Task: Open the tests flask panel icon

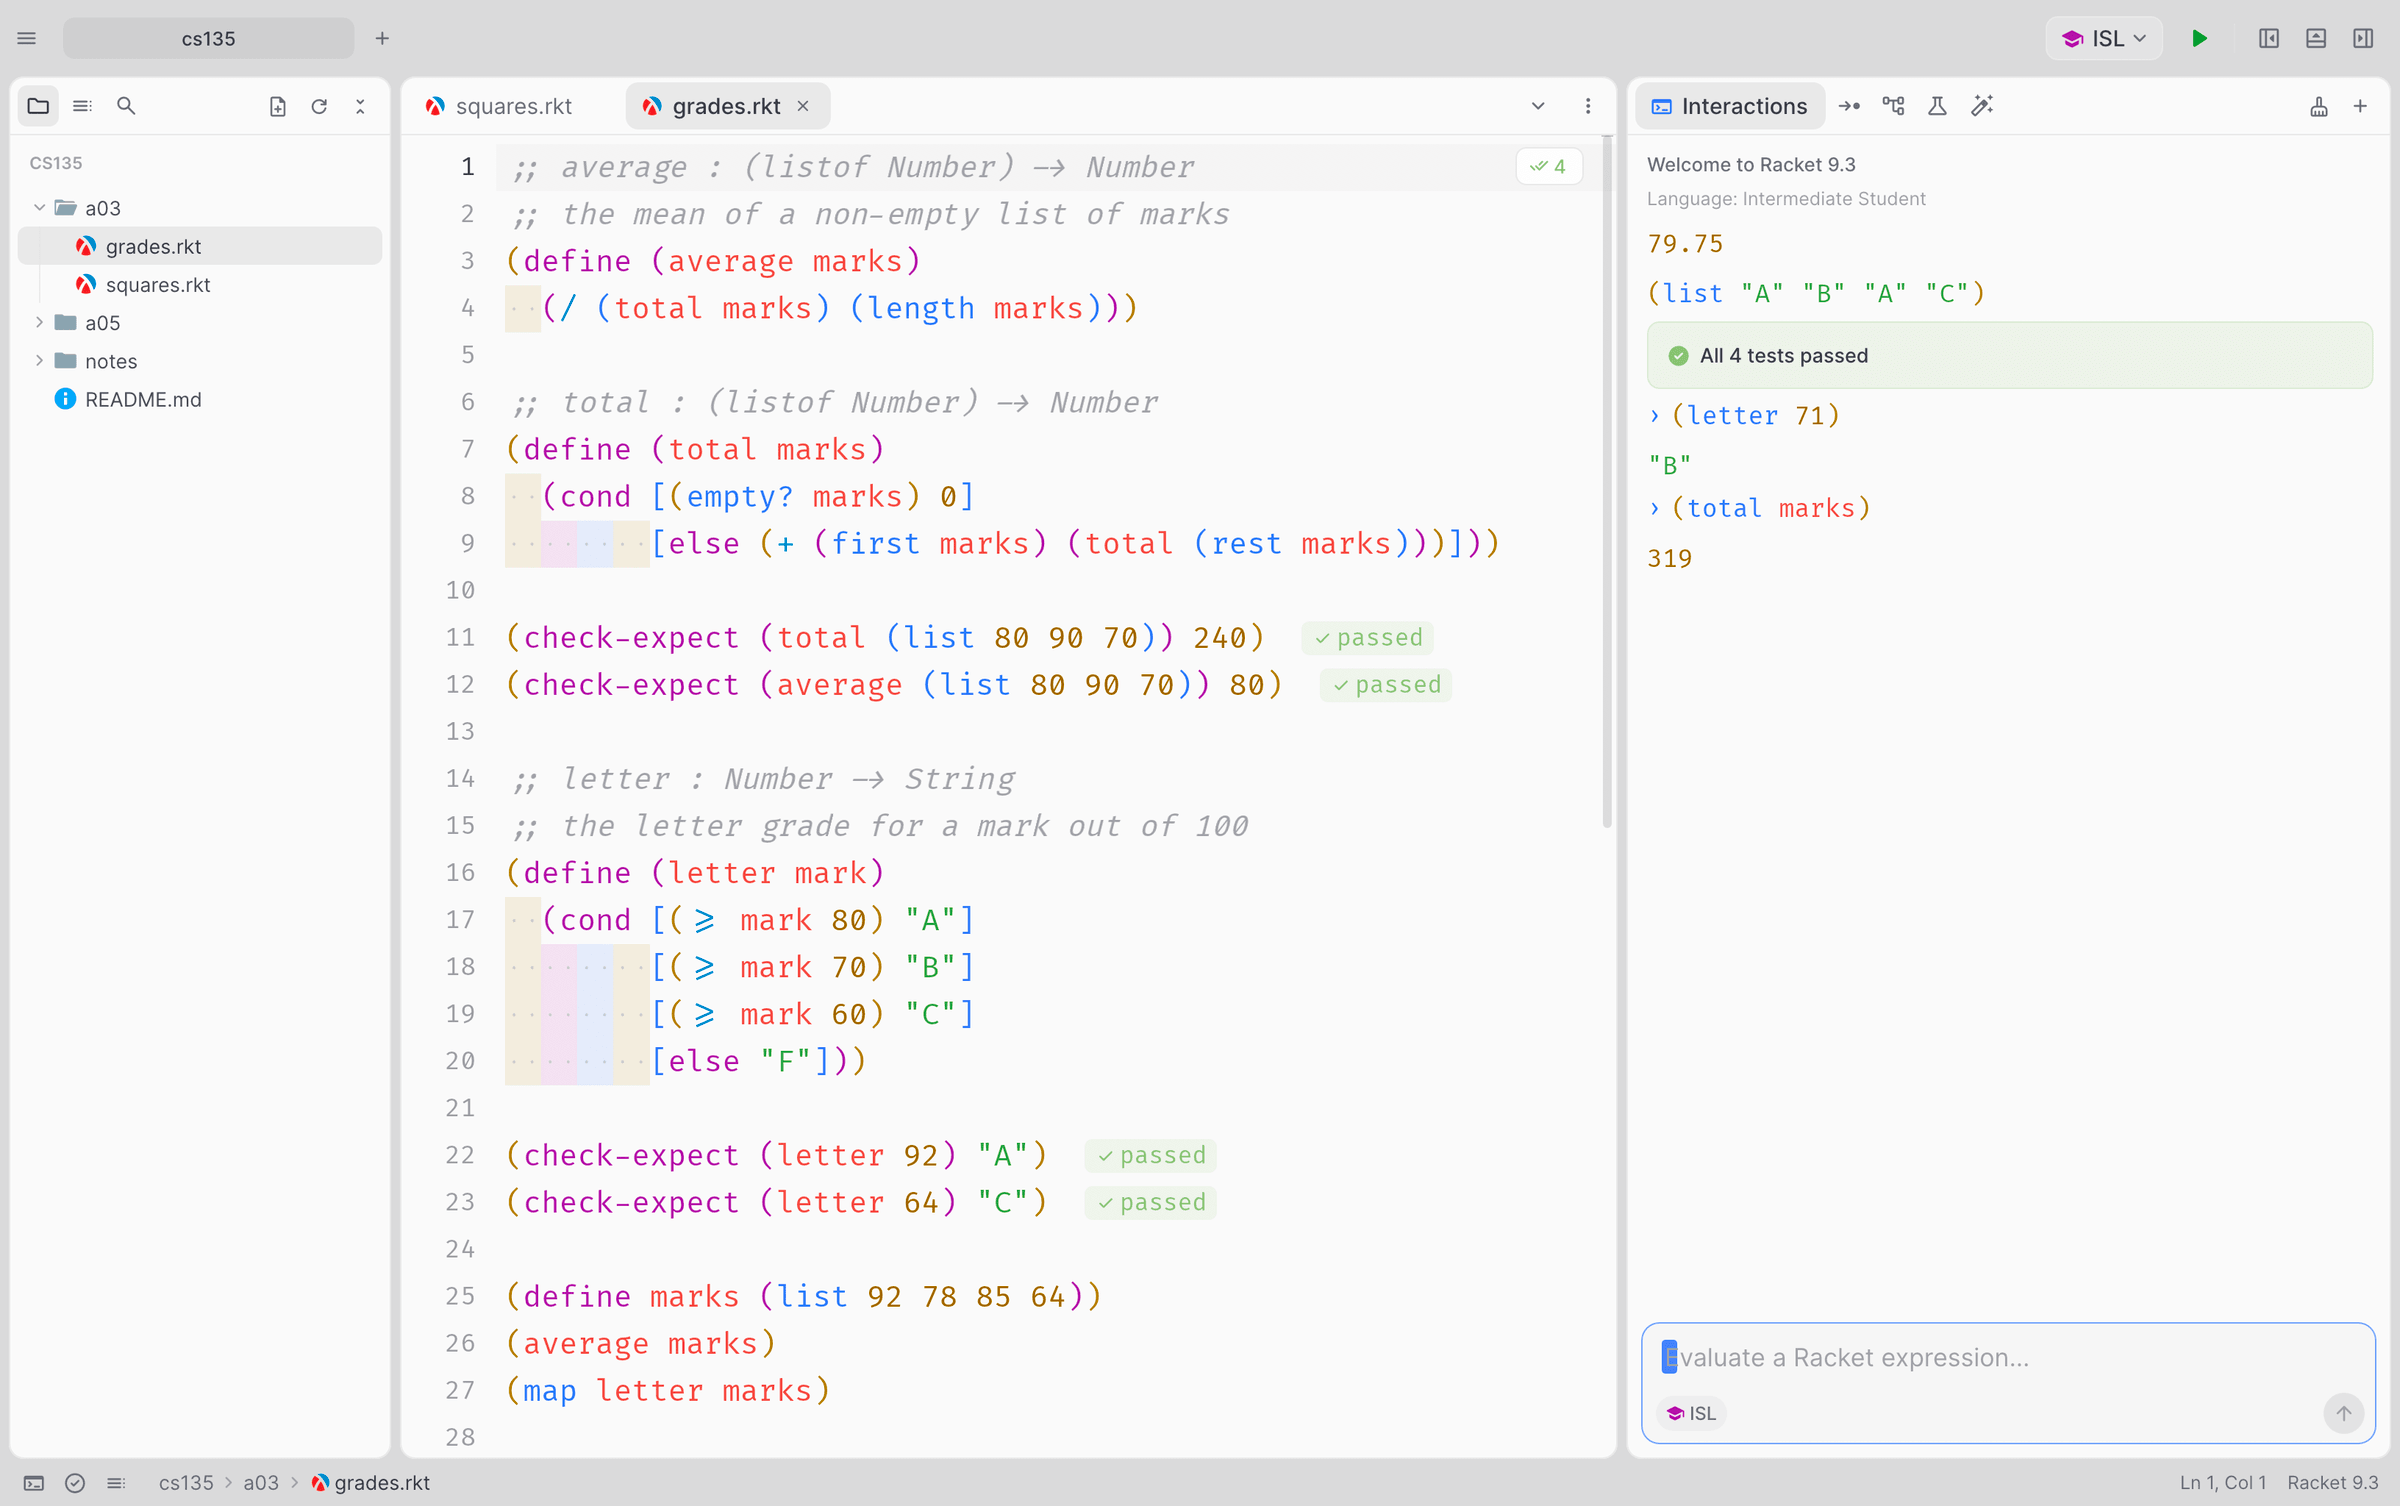Action: (1937, 106)
